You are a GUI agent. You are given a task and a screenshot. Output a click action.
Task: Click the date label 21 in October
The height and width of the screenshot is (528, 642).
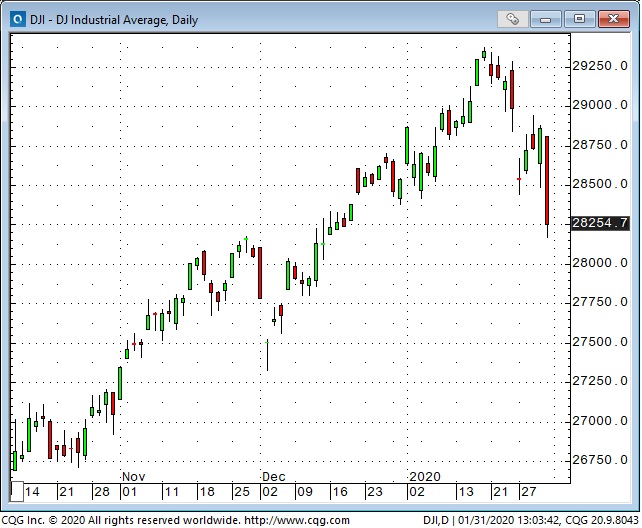(x=67, y=492)
